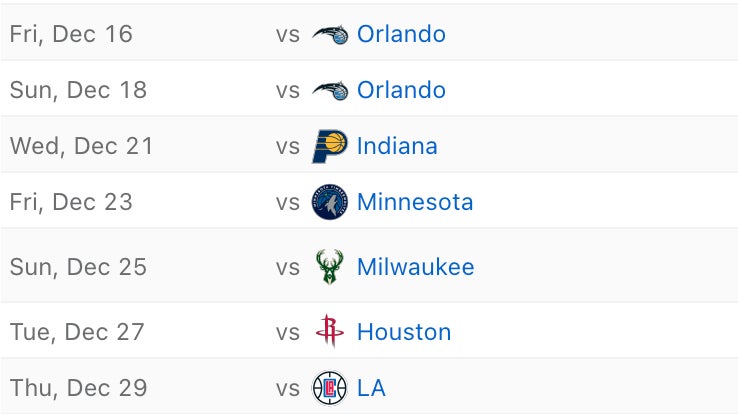Open the Orlando link in the Dec 18 row

click(401, 90)
